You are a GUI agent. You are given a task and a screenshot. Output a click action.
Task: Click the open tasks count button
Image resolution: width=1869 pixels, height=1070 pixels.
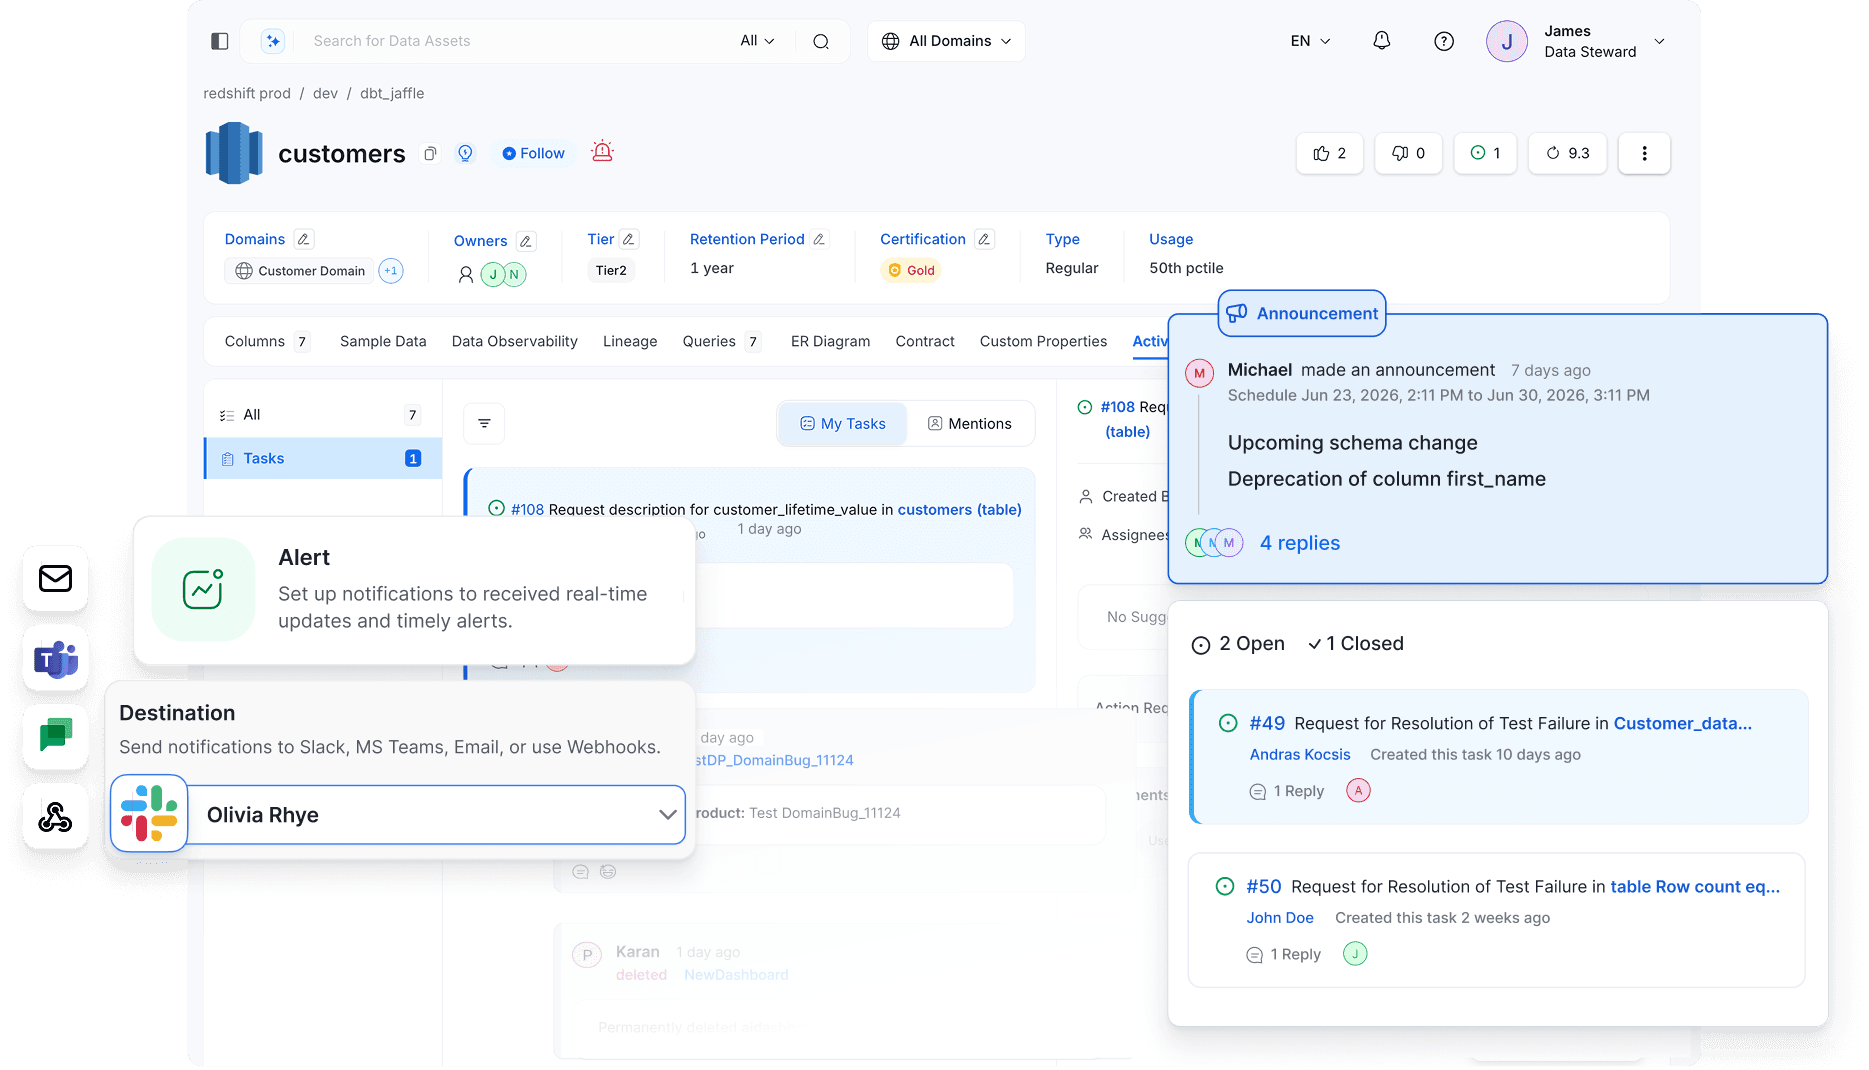tap(1485, 153)
